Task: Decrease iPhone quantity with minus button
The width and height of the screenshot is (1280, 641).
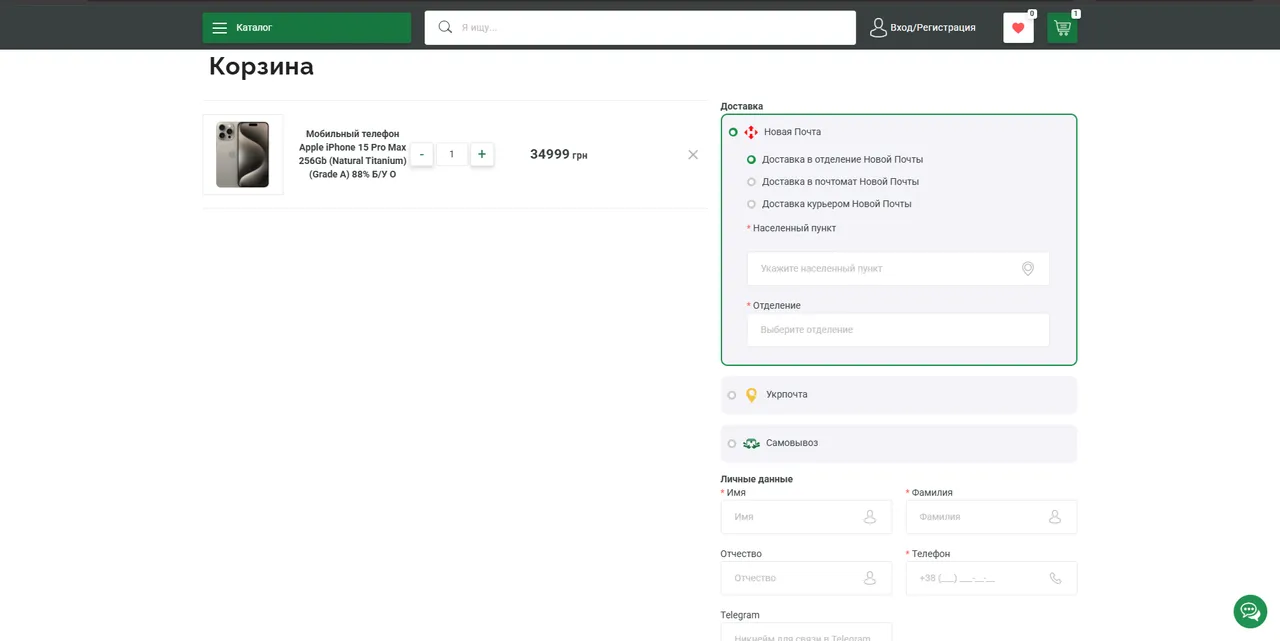Action: (x=422, y=154)
